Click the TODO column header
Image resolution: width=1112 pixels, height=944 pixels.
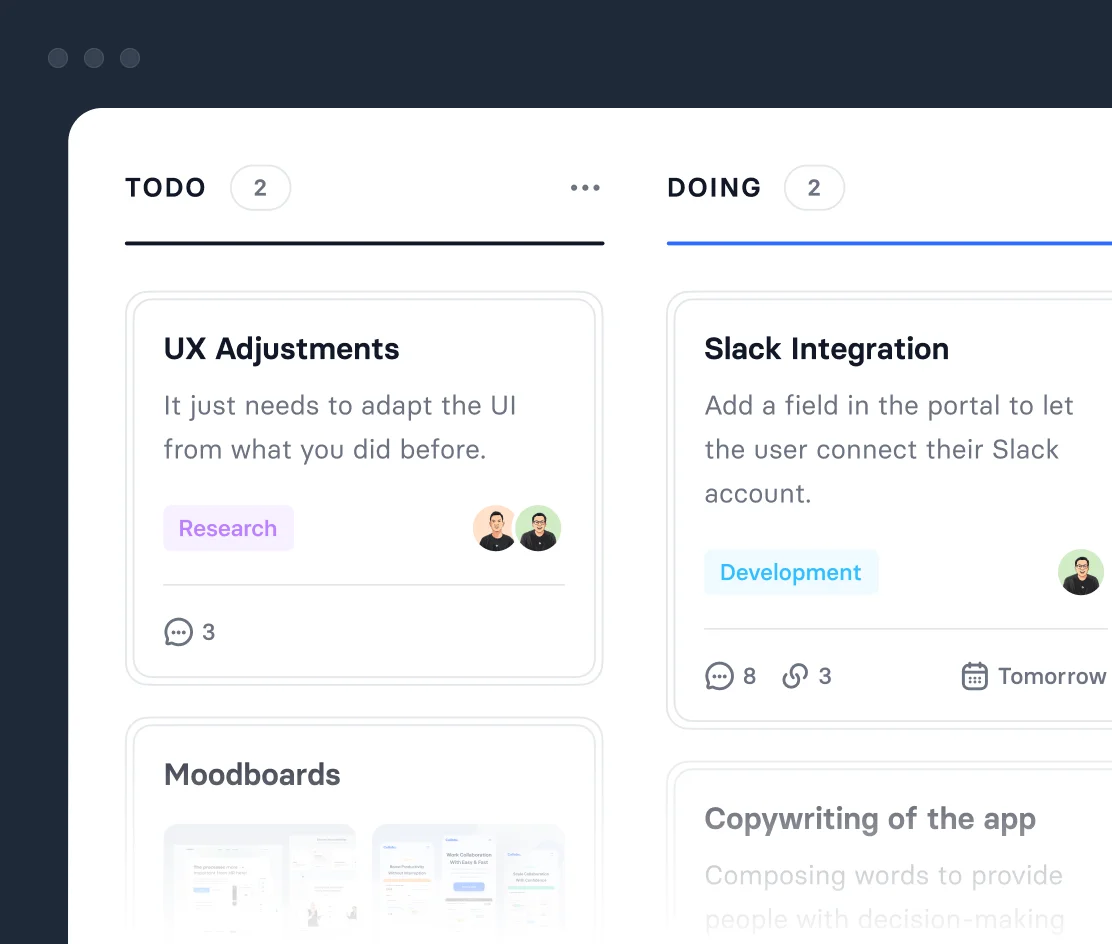point(166,188)
